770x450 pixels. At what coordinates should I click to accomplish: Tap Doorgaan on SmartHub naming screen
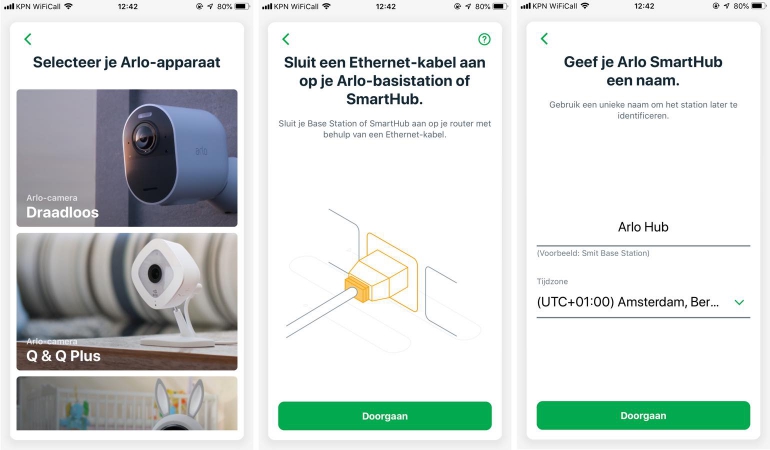[x=643, y=416]
